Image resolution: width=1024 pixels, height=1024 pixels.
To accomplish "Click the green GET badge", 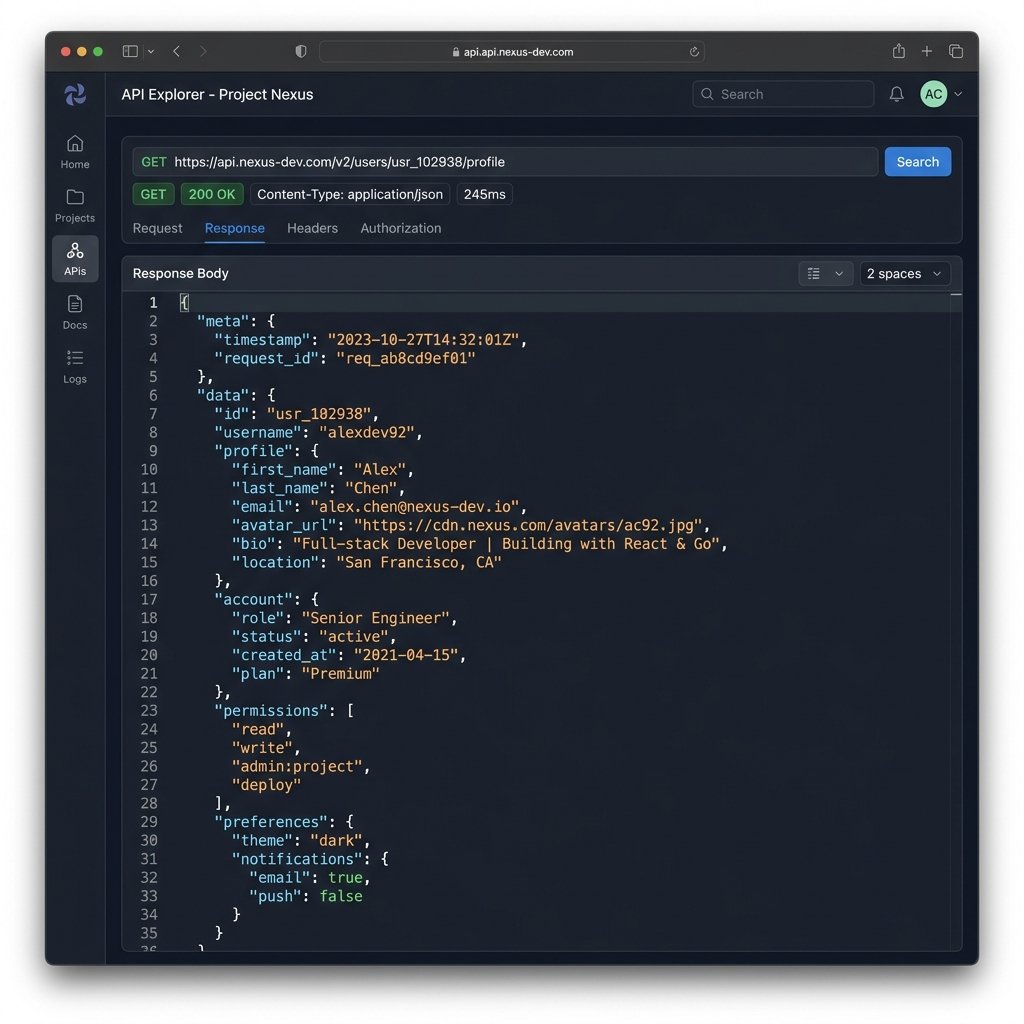I will (153, 194).
